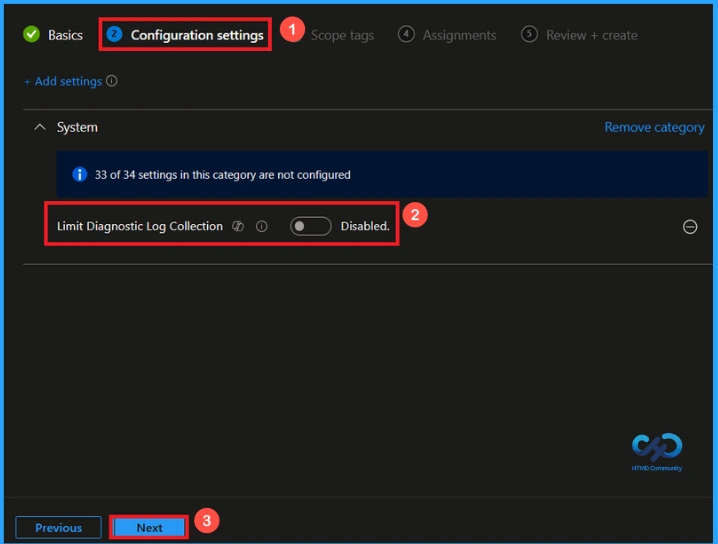Toggle Limit Diagnostic Log Collection switch
The width and height of the screenshot is (718, 544).
click(x=310, y=226)
